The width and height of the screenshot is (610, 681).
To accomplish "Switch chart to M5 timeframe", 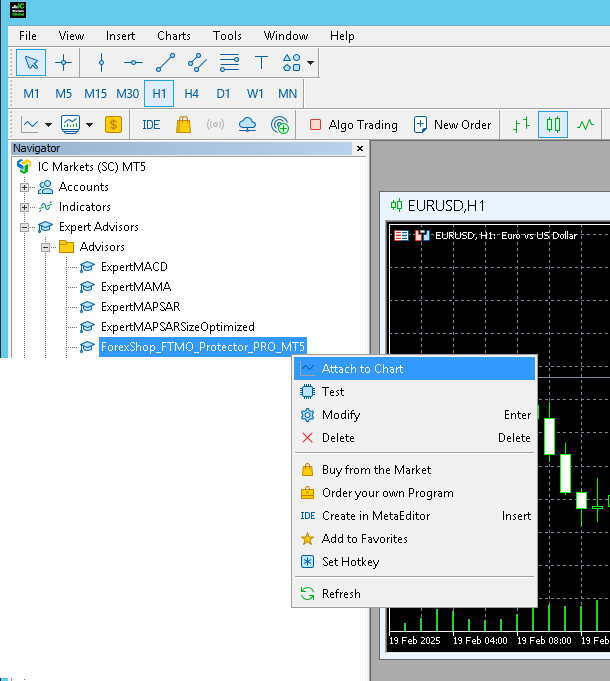I will (x=63, y=93).
